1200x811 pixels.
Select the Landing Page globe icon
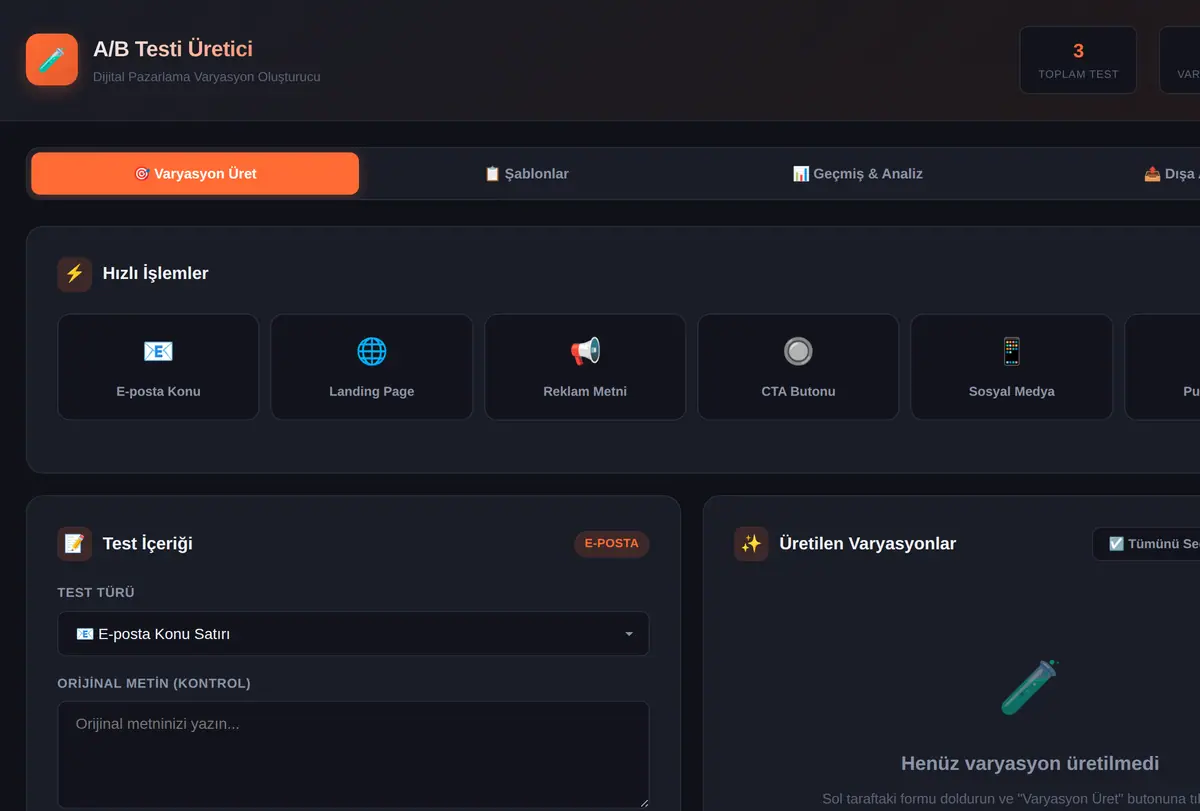click(372, 351)
